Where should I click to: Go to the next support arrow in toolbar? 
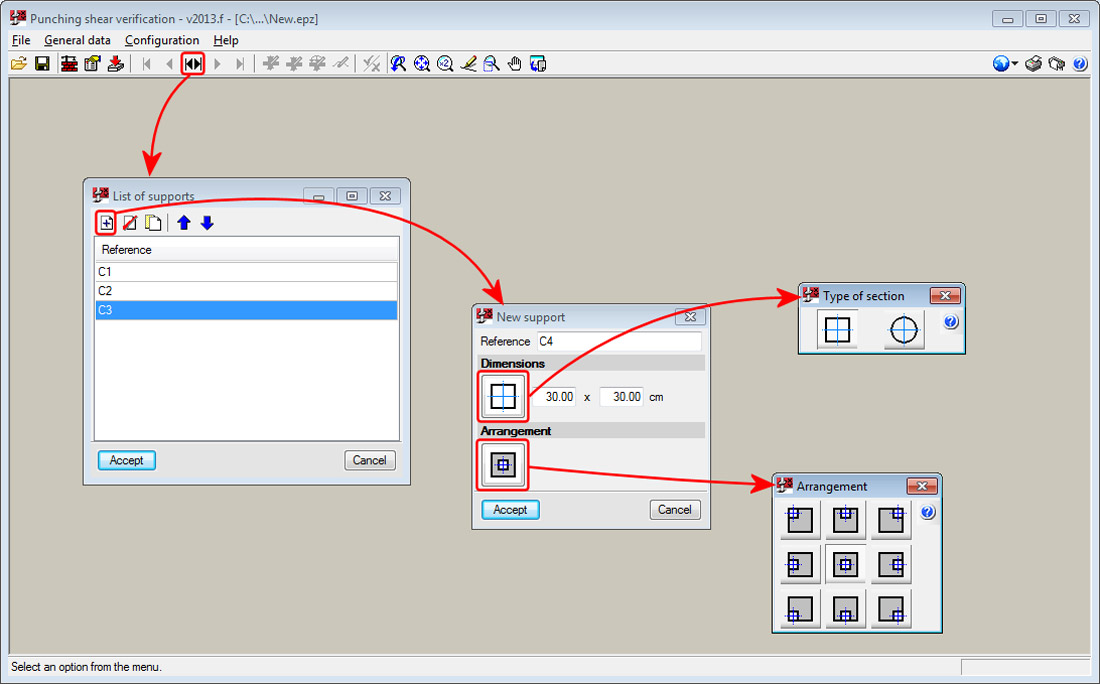(217, 64)
